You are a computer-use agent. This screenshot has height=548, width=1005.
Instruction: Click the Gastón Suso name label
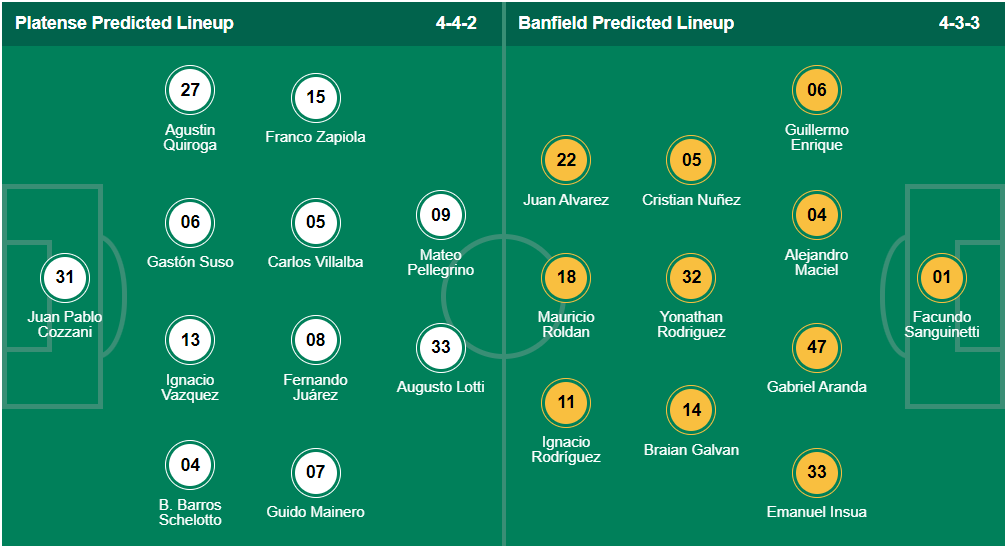point(190,262)
